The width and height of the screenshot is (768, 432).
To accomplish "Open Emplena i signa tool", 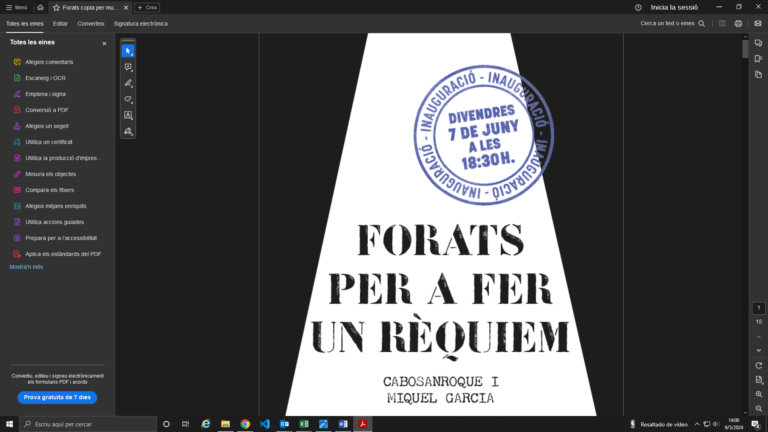I will point(45,94).
